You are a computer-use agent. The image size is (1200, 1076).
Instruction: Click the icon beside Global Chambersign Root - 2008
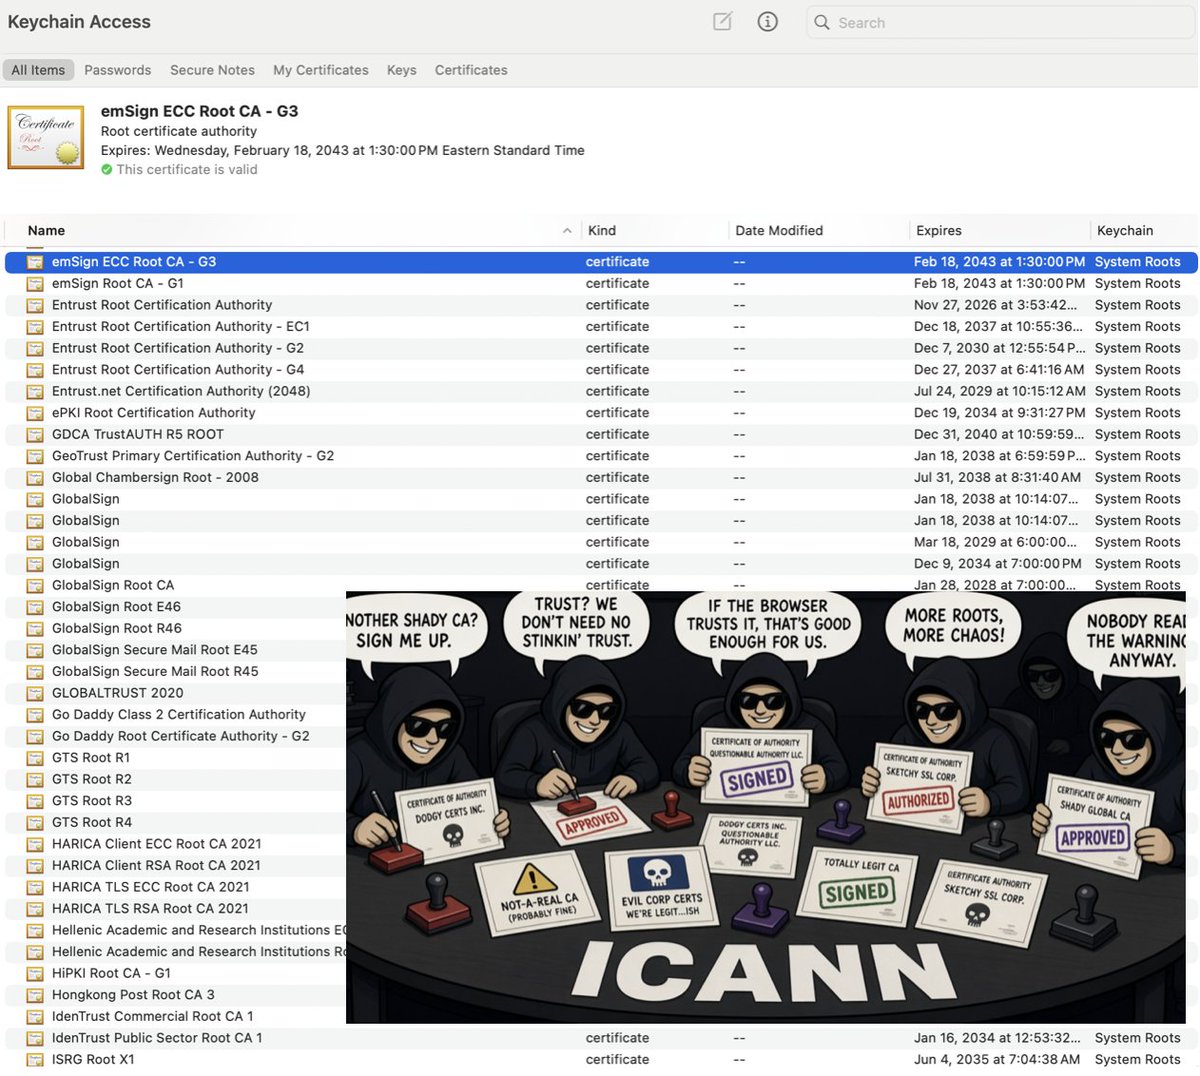pyautogui.click(x=35, y=478)
